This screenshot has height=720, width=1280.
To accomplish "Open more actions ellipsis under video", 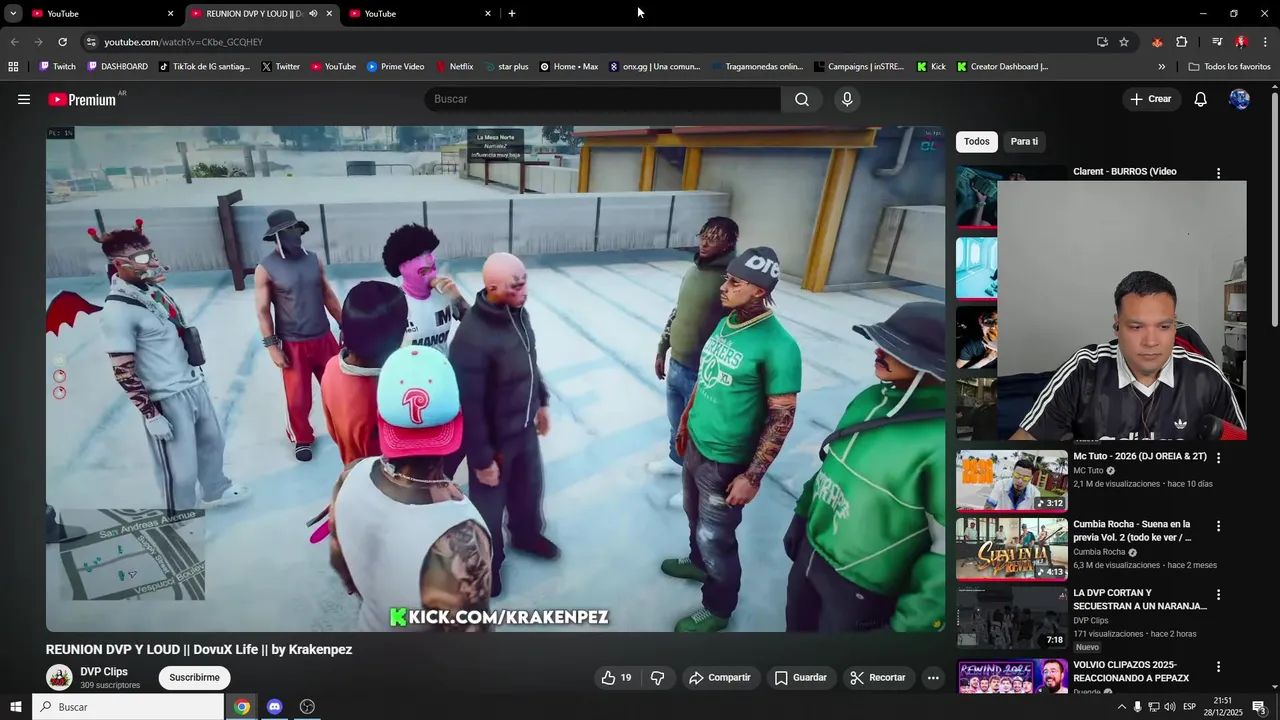I will click(x=933, y=678).
